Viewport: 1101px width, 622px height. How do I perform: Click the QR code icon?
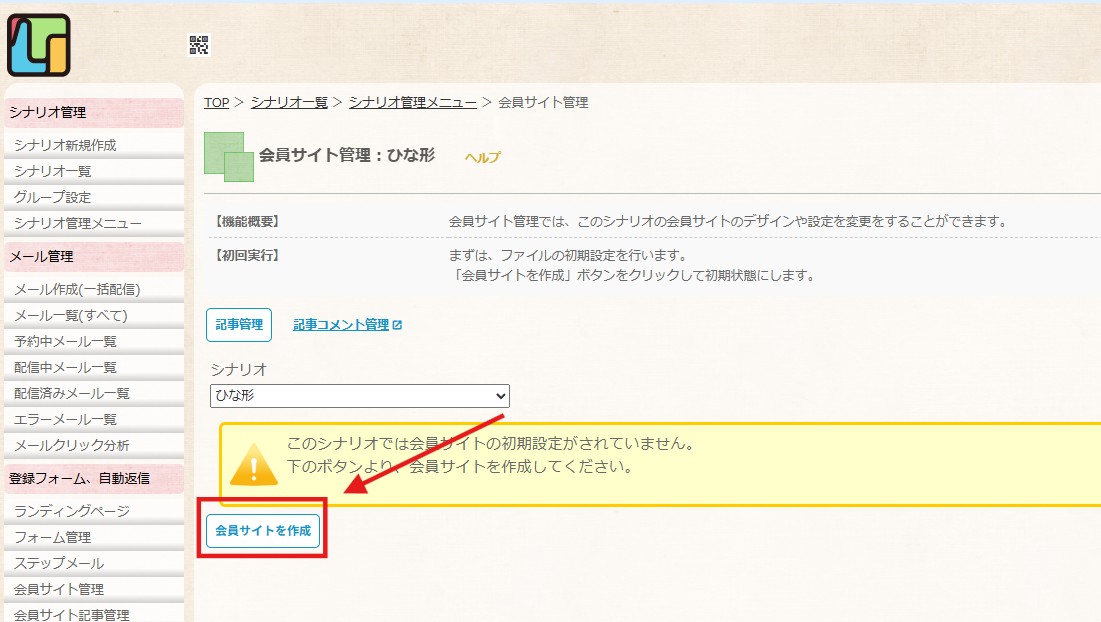199,45
